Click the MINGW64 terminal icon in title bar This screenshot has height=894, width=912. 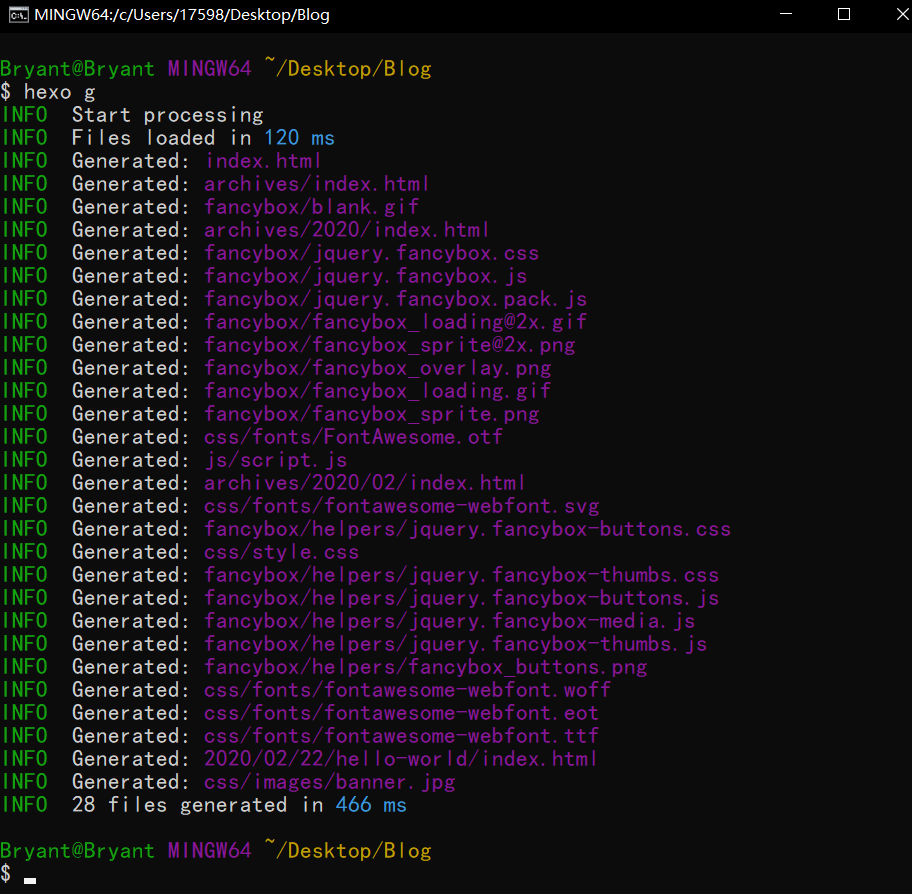(19, 15)
